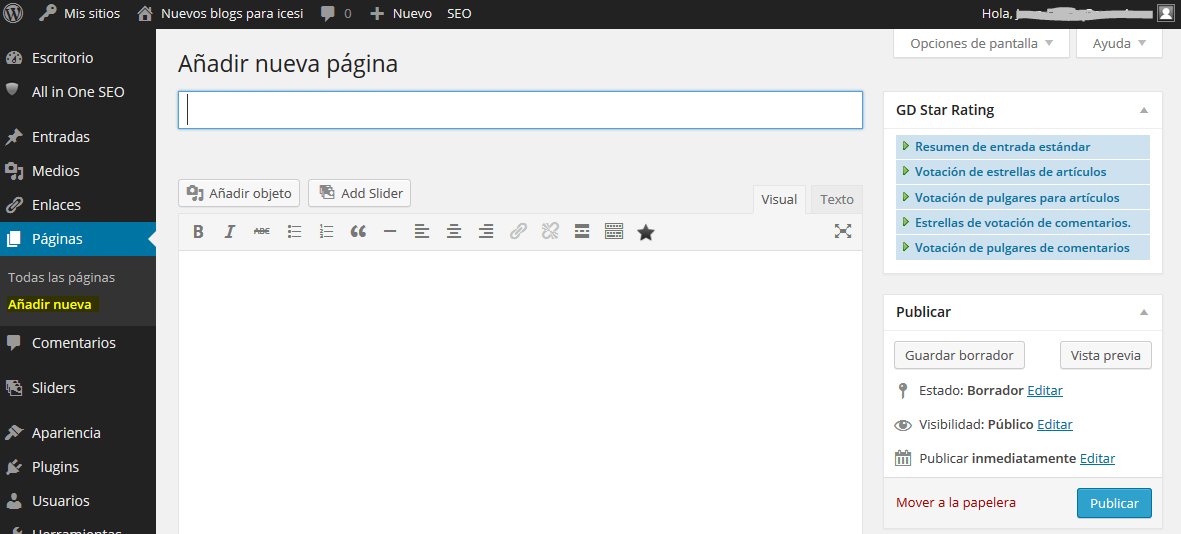Switch to the Texto editor tab
The height and width of the screenshot is (534, 1181).
(837, 199)
